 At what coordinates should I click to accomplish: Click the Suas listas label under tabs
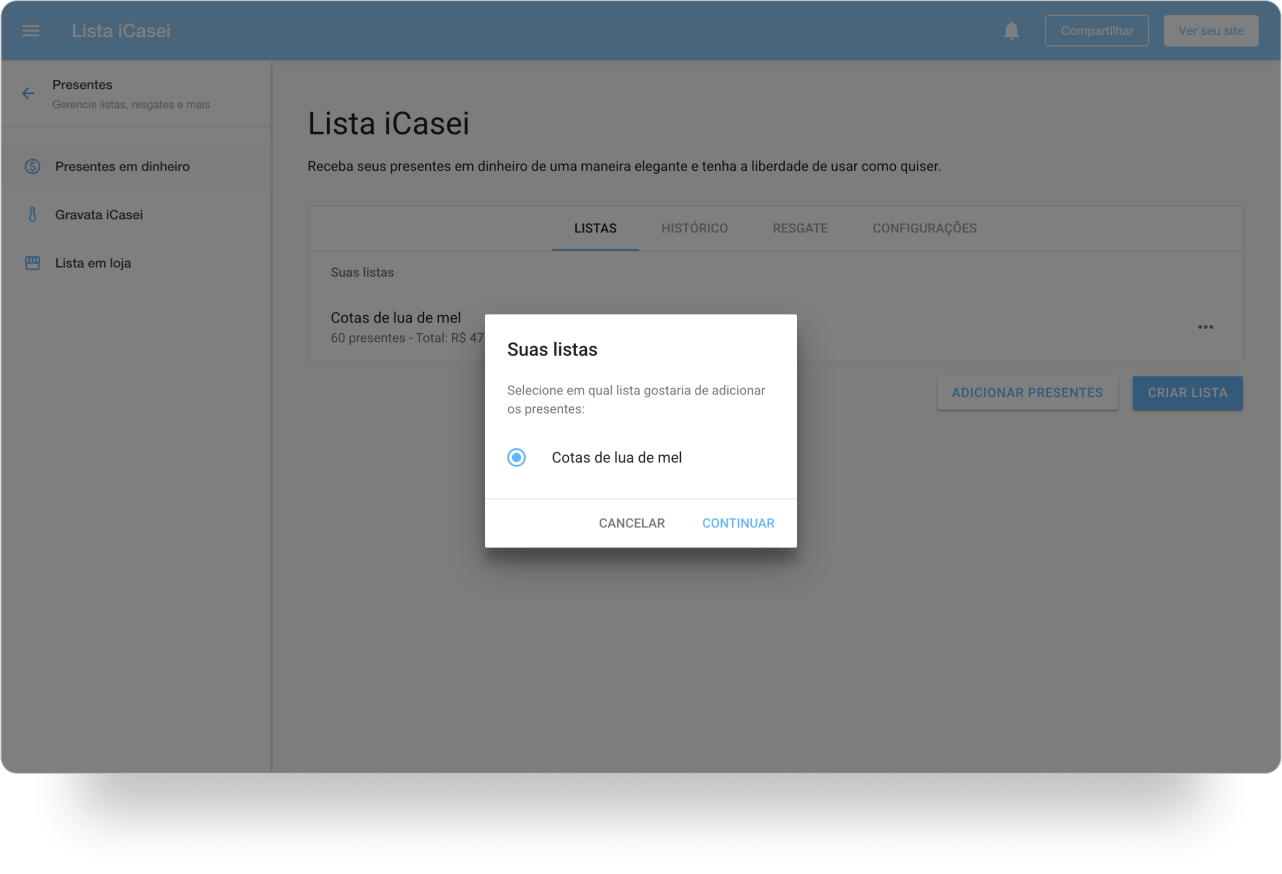(362, 273)
